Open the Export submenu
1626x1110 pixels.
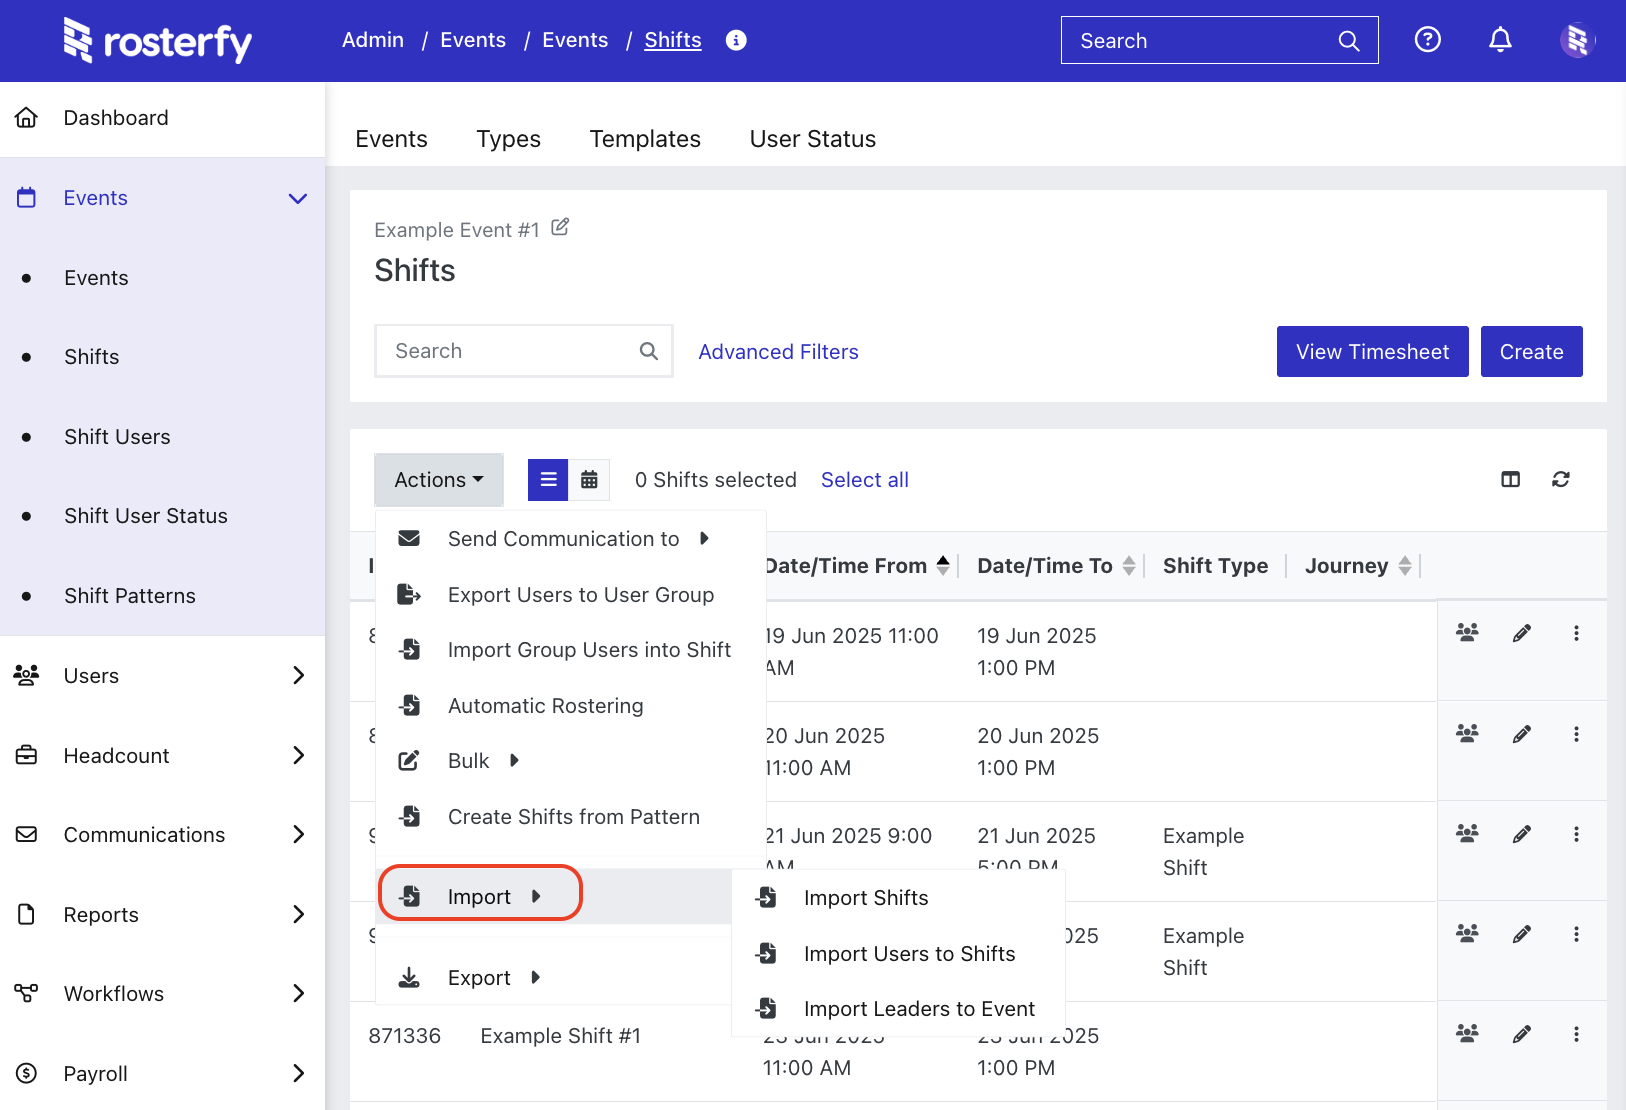click(x=553, y=978)
